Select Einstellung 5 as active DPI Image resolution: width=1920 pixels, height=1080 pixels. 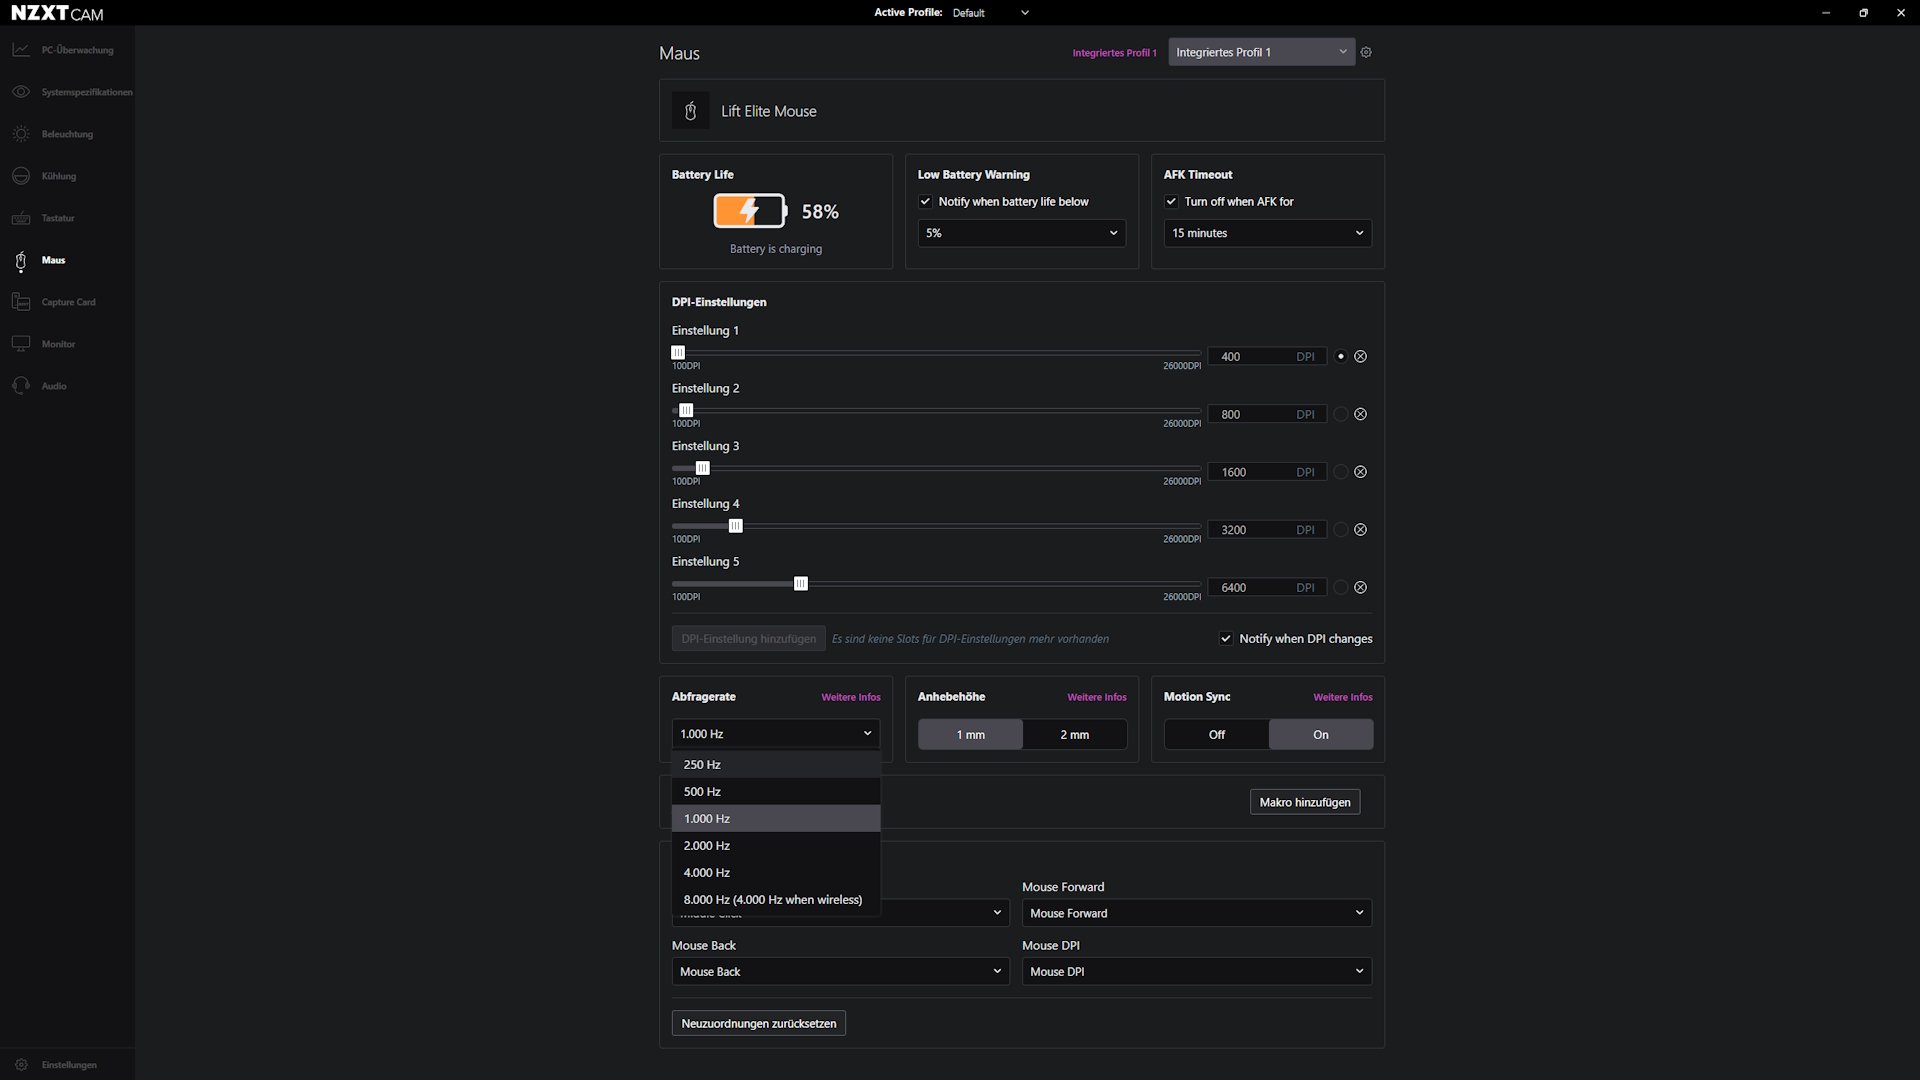1341,588
